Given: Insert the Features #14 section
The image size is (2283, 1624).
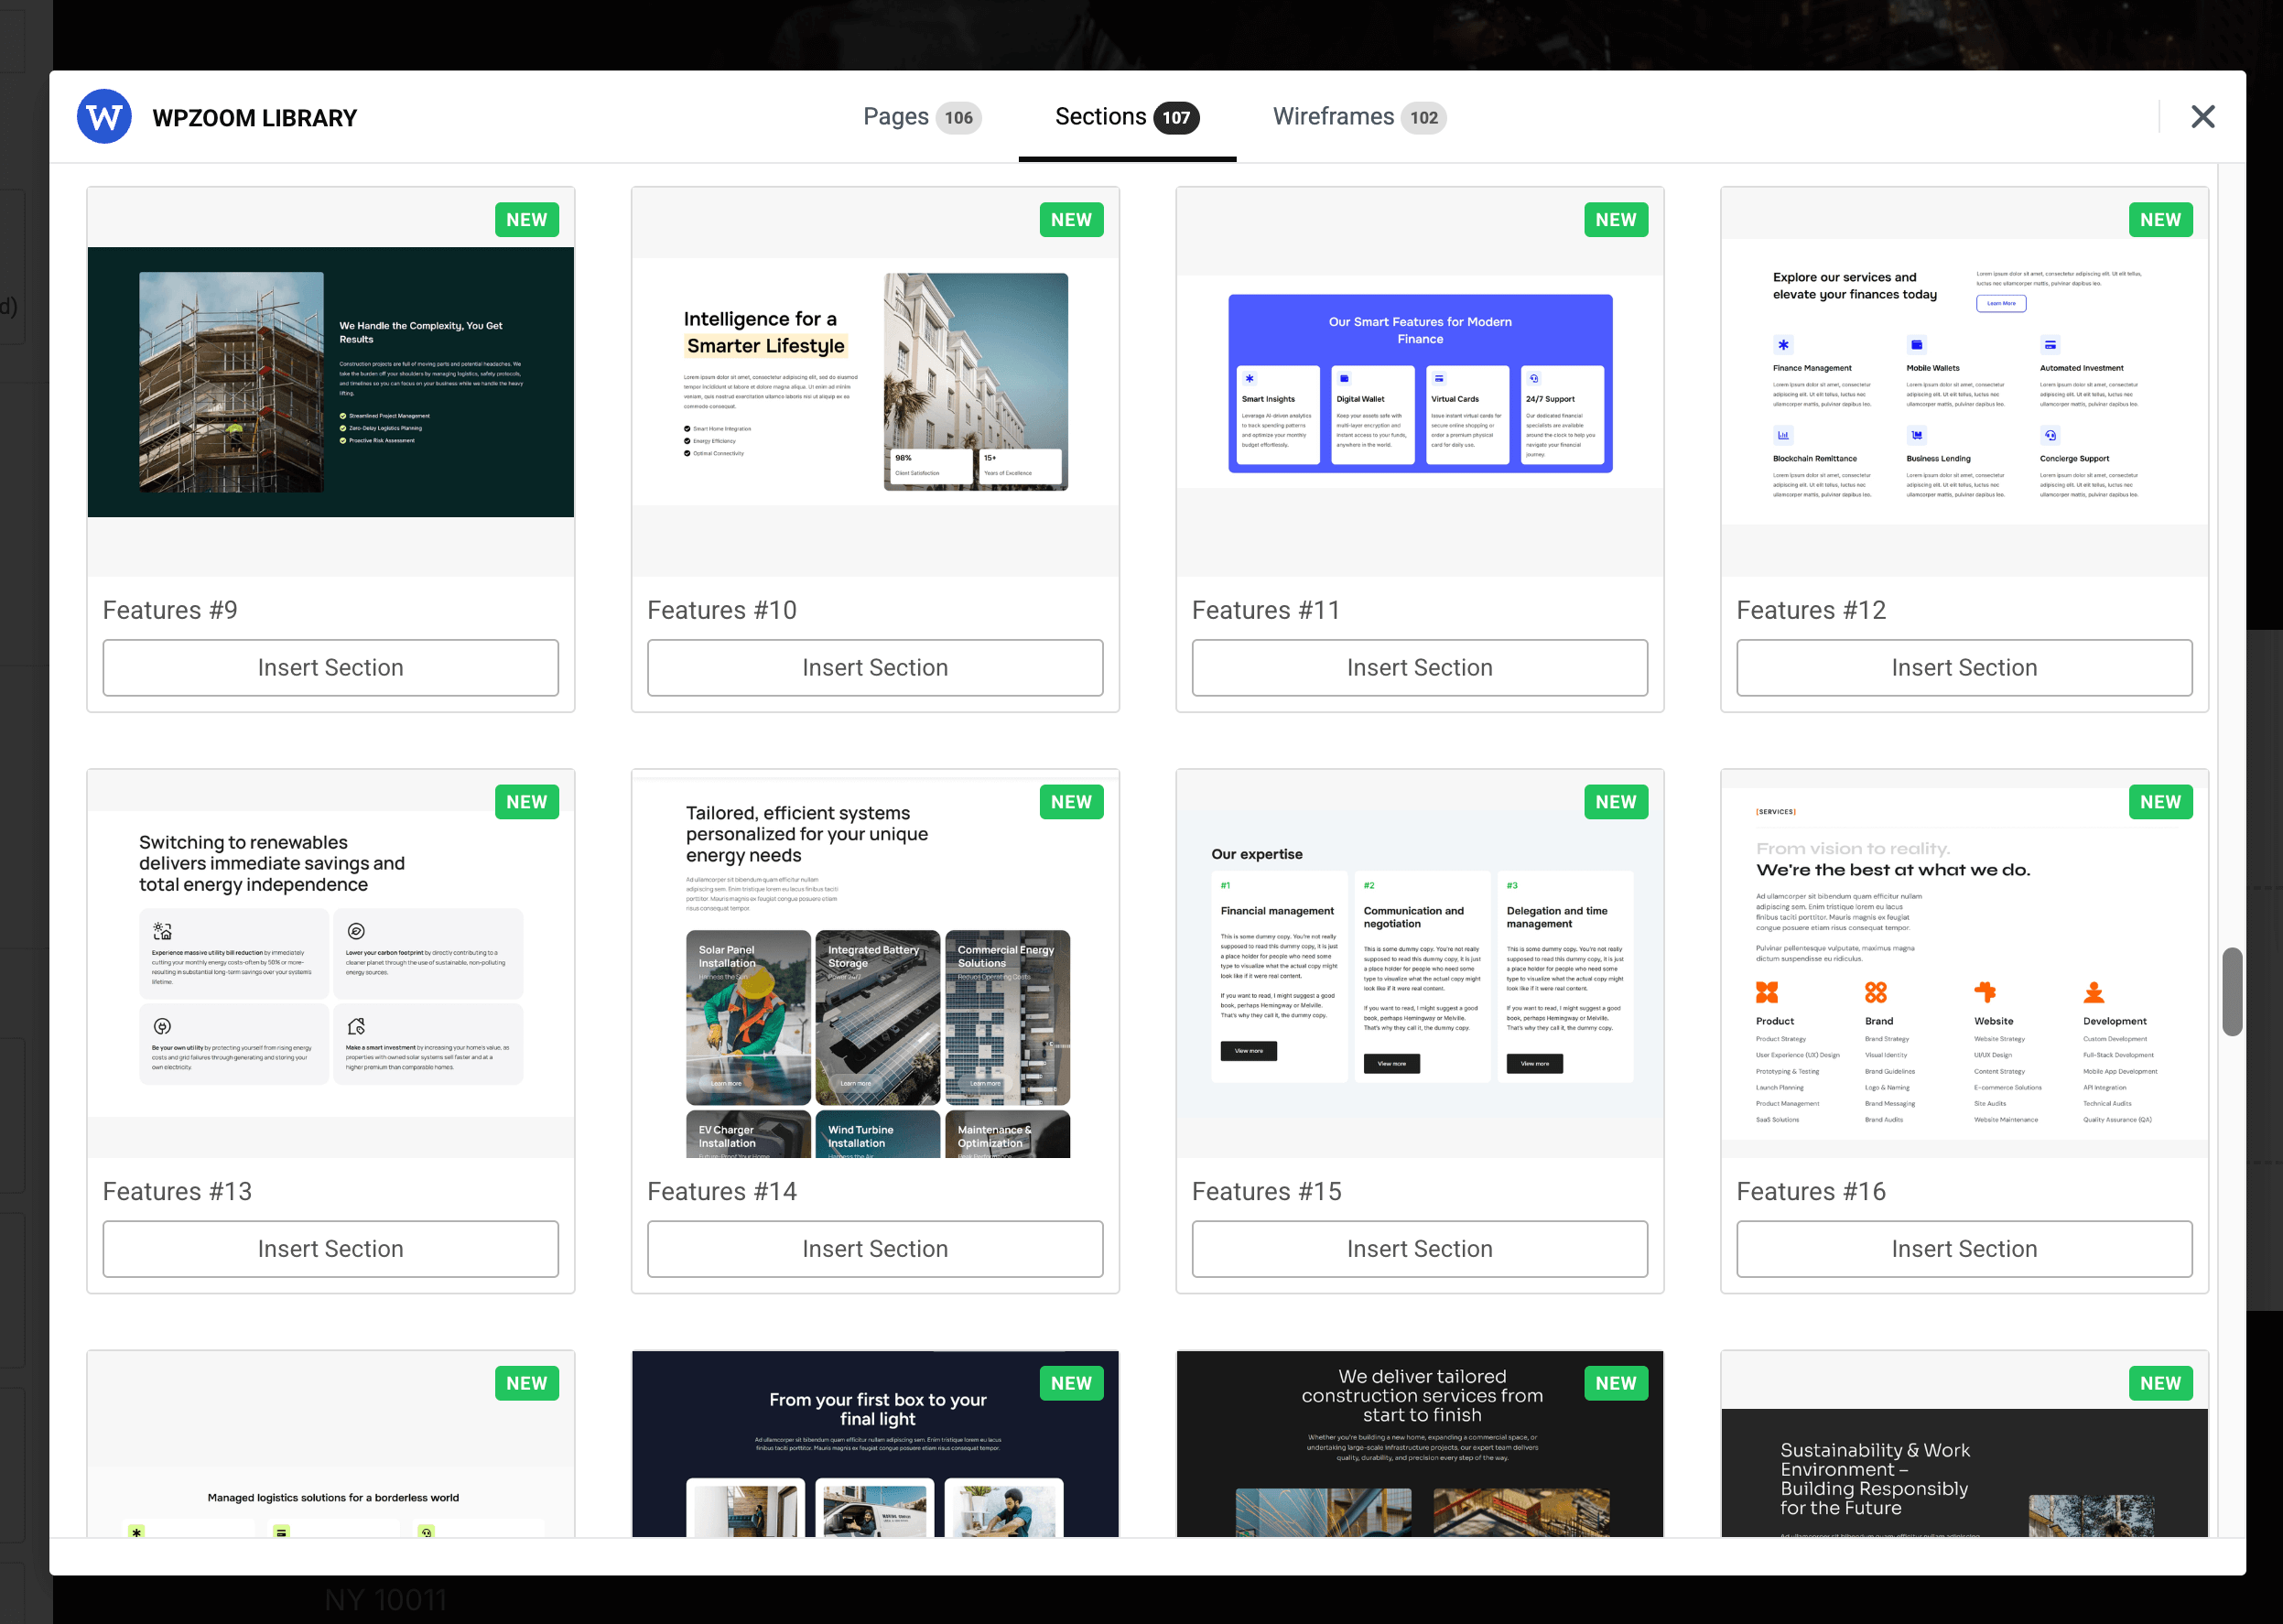Looking at the screenshot, I should coord(874,1248).
